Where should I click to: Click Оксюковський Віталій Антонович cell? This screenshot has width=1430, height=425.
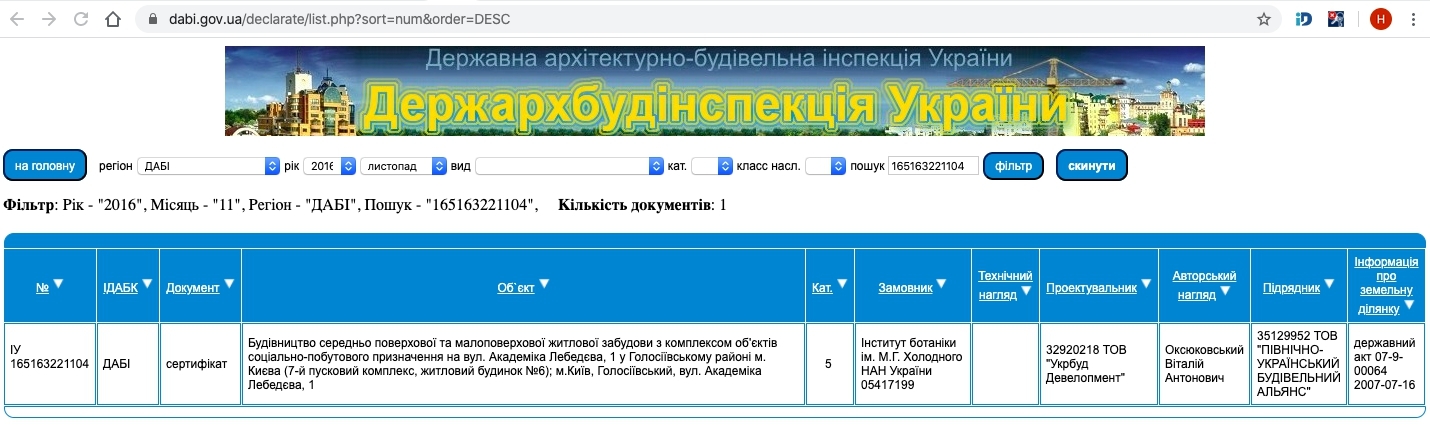coord(1205,364)
